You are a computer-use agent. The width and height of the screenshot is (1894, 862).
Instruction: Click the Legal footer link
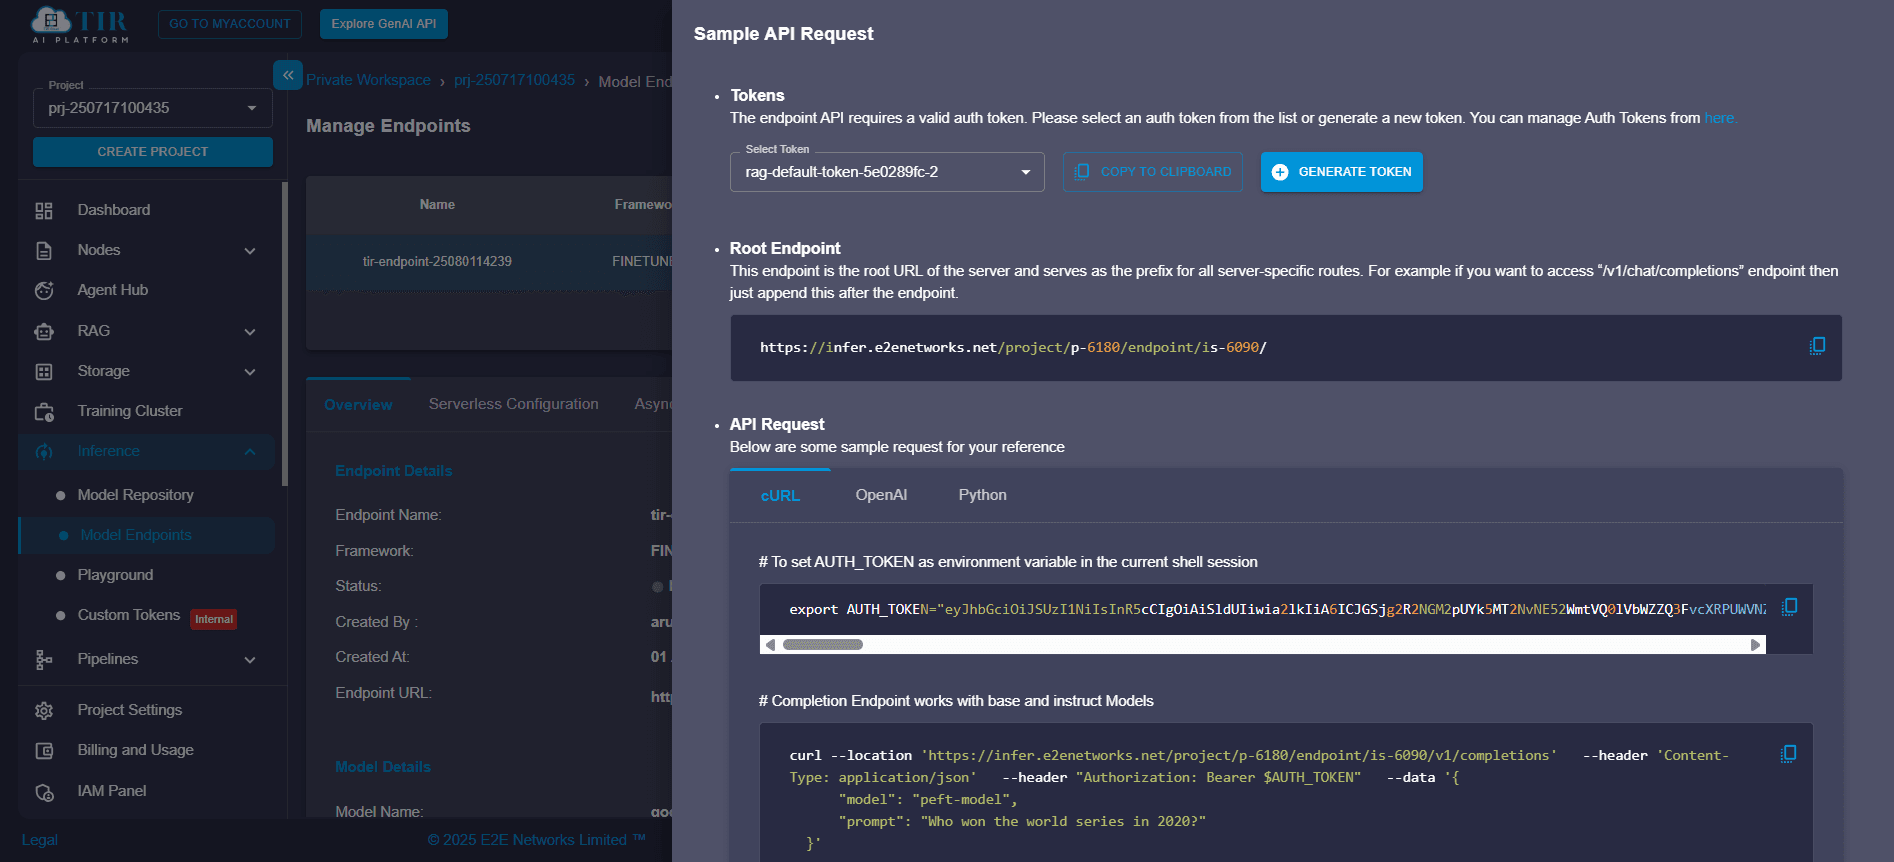click(x=40, y=840)
